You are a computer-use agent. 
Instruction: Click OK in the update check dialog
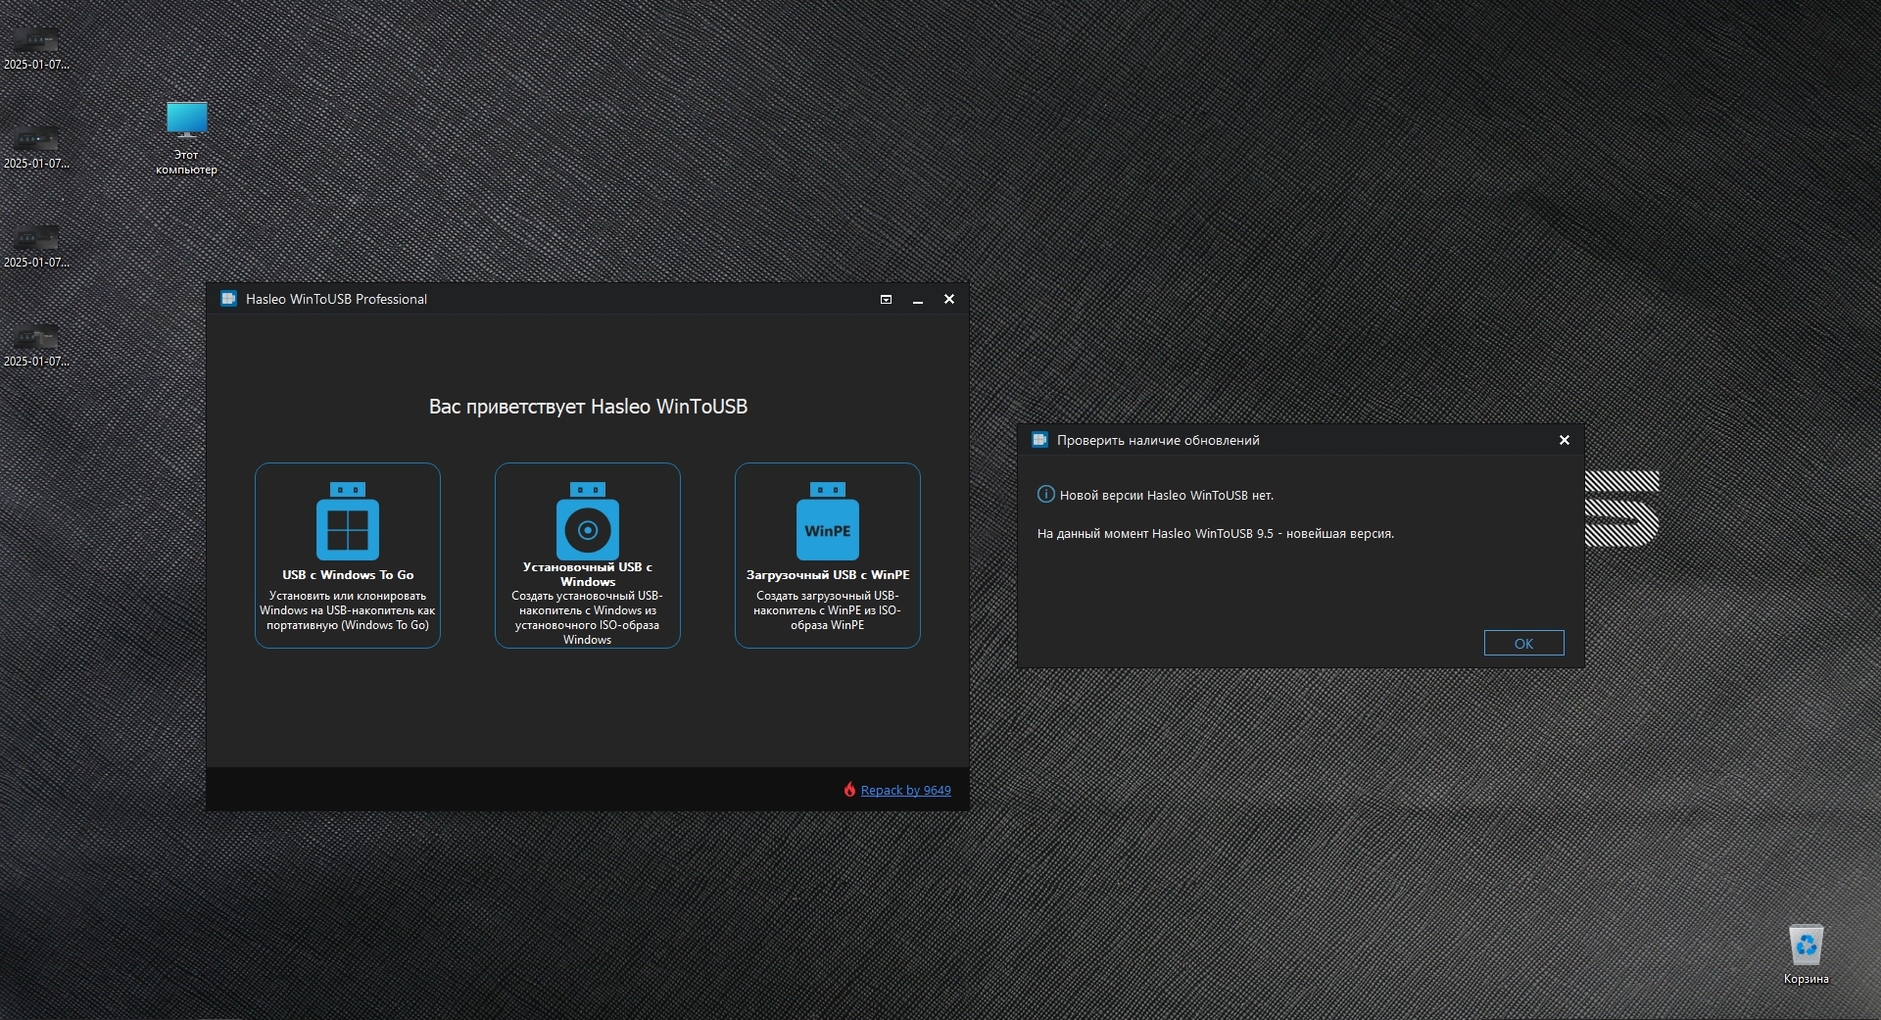[1523, 643]
